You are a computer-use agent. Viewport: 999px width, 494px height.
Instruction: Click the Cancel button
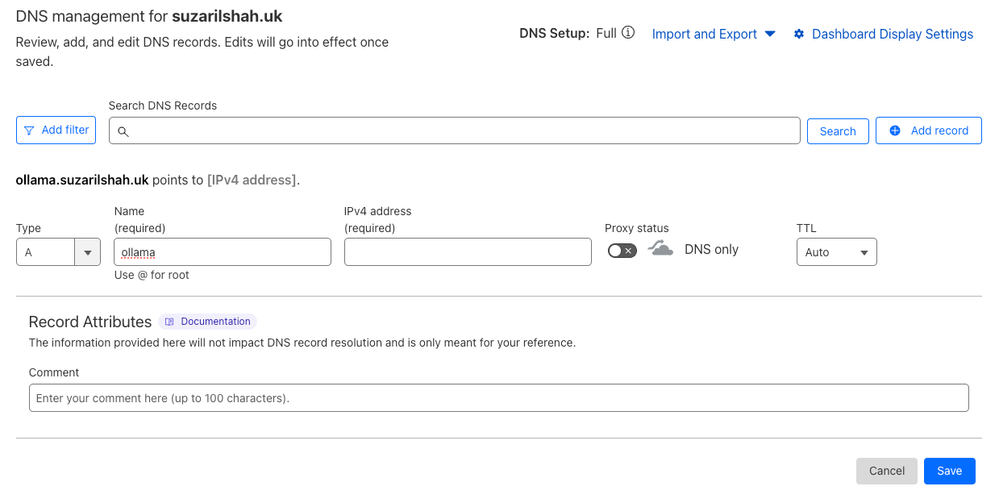[887, 471]
